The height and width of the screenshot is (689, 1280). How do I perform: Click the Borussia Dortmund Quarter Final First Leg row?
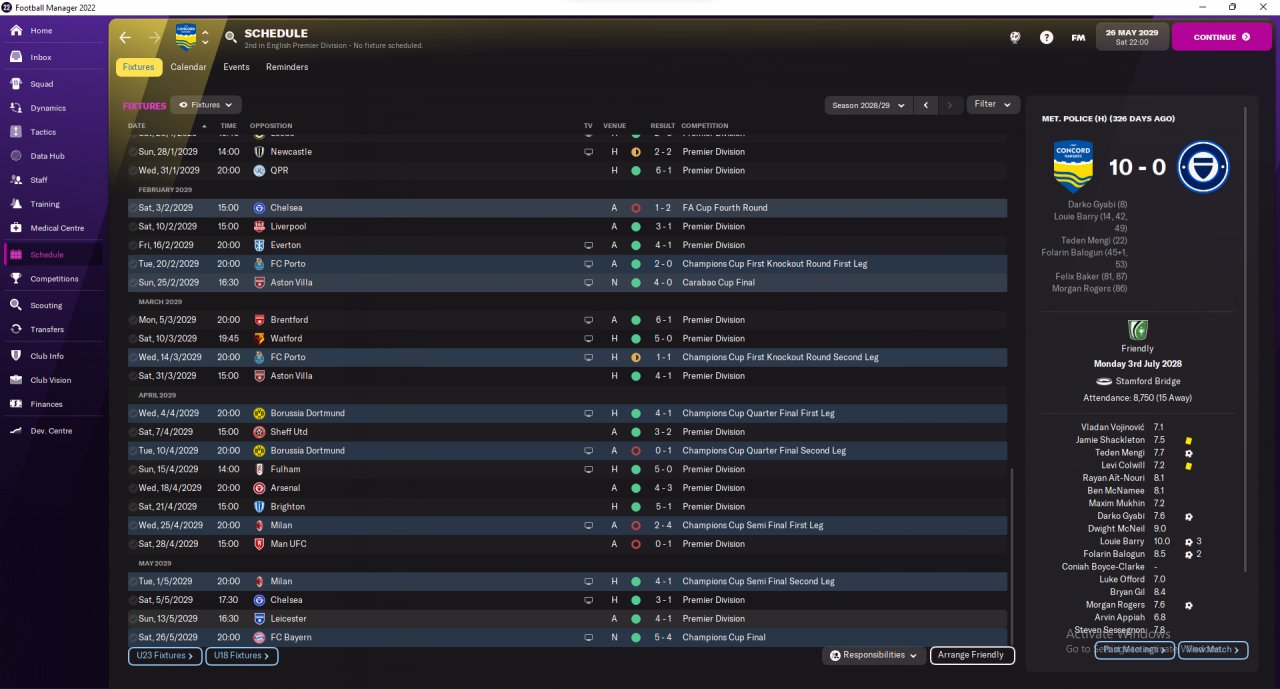(567, 413)
